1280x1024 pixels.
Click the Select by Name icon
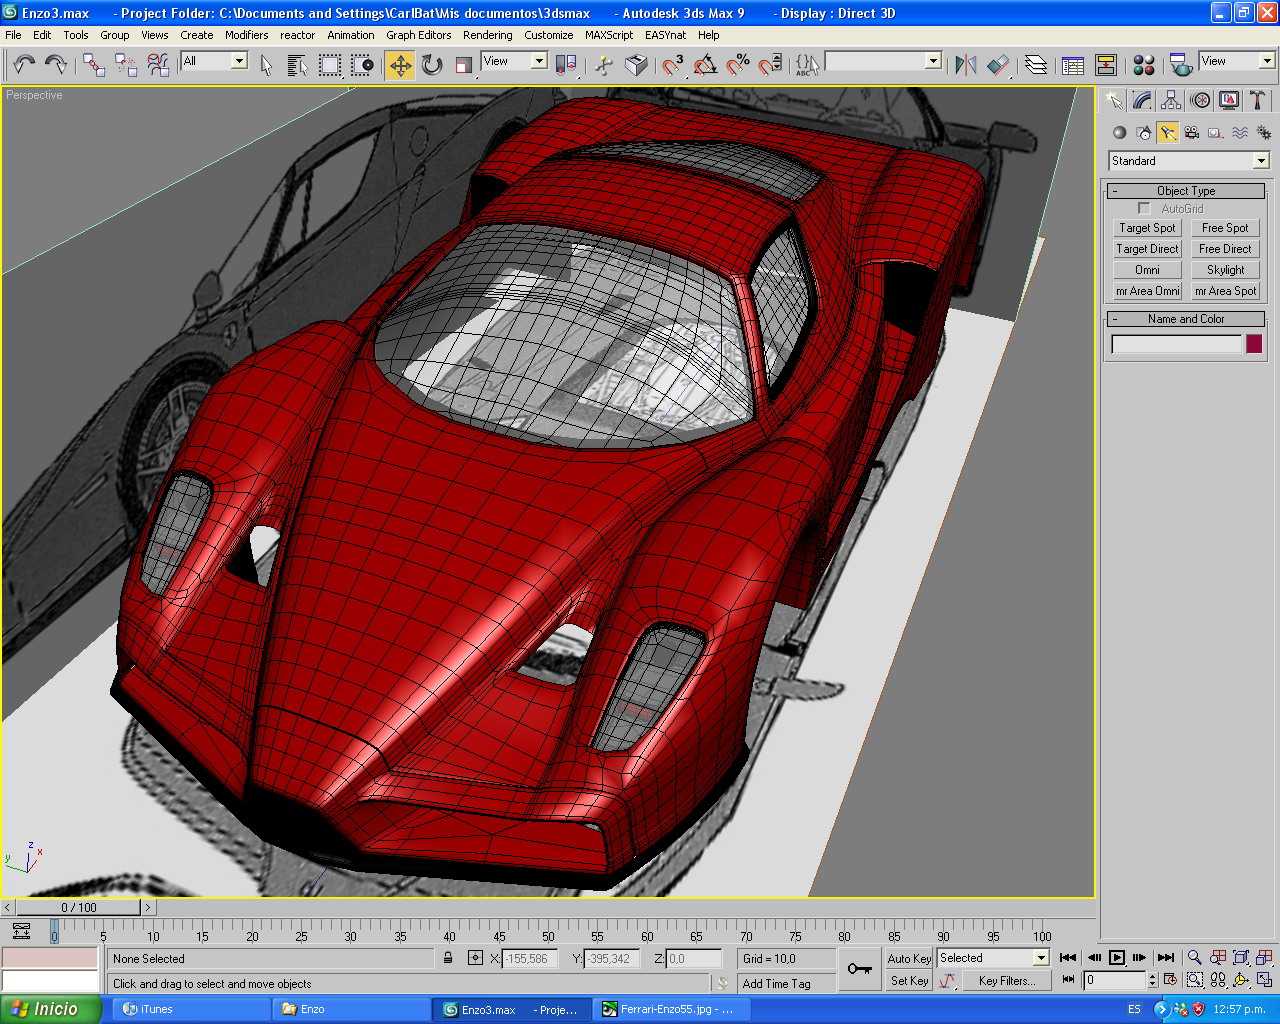click(x=297, y=65)
